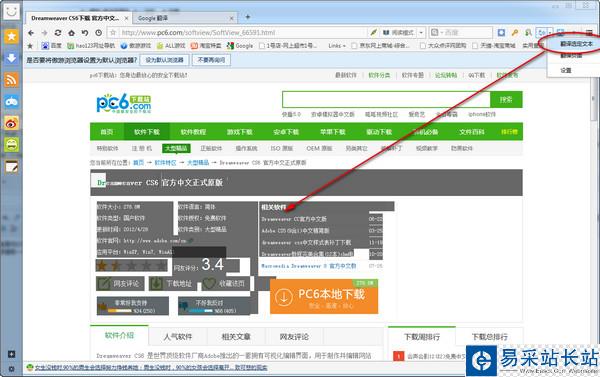This screenshot has height=377, width=600.
Task: Open a new tab with the plus button
Action: tap(248, 17)
